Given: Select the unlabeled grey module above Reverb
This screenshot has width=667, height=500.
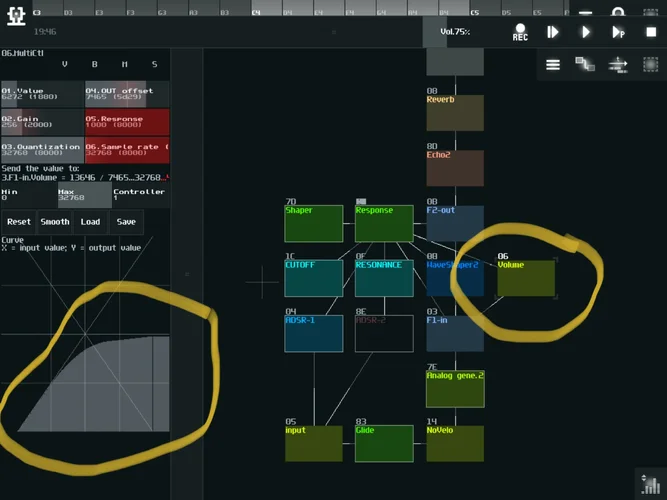Looking at the screenshot, I should 455,62.
